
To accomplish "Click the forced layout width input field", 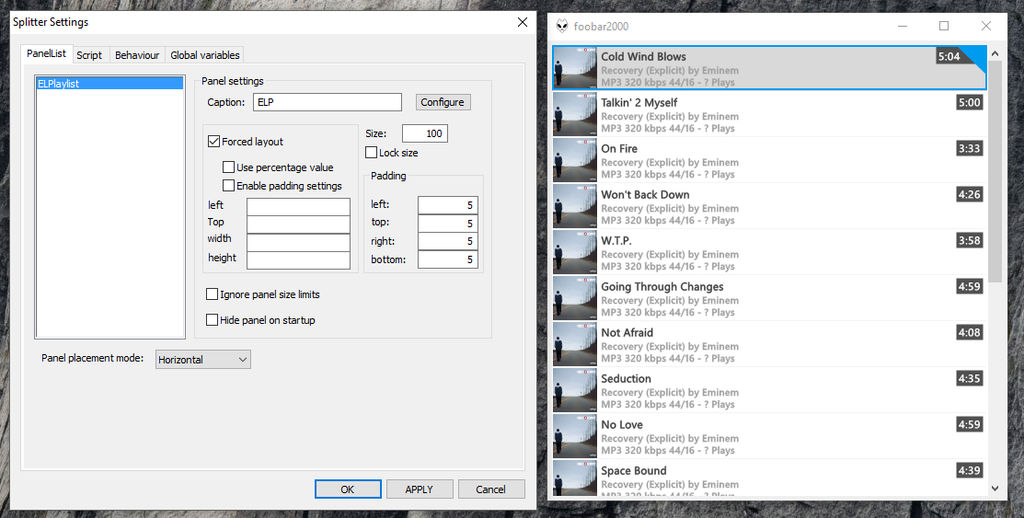I will (x=298, y=242).
